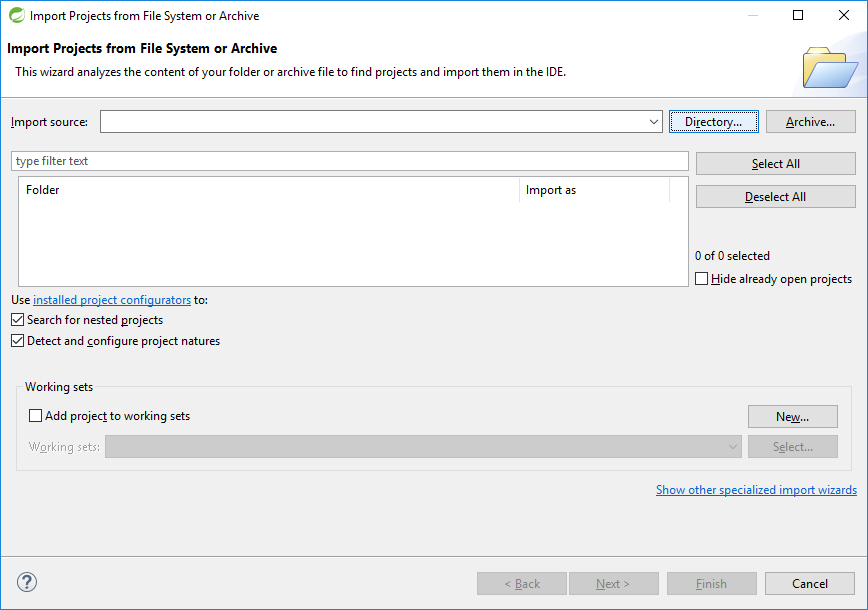Image resolution: width=868 pixels, height=610 pixels.
Task: Open installed project configurators link
Action: click(x=112, y=300)
